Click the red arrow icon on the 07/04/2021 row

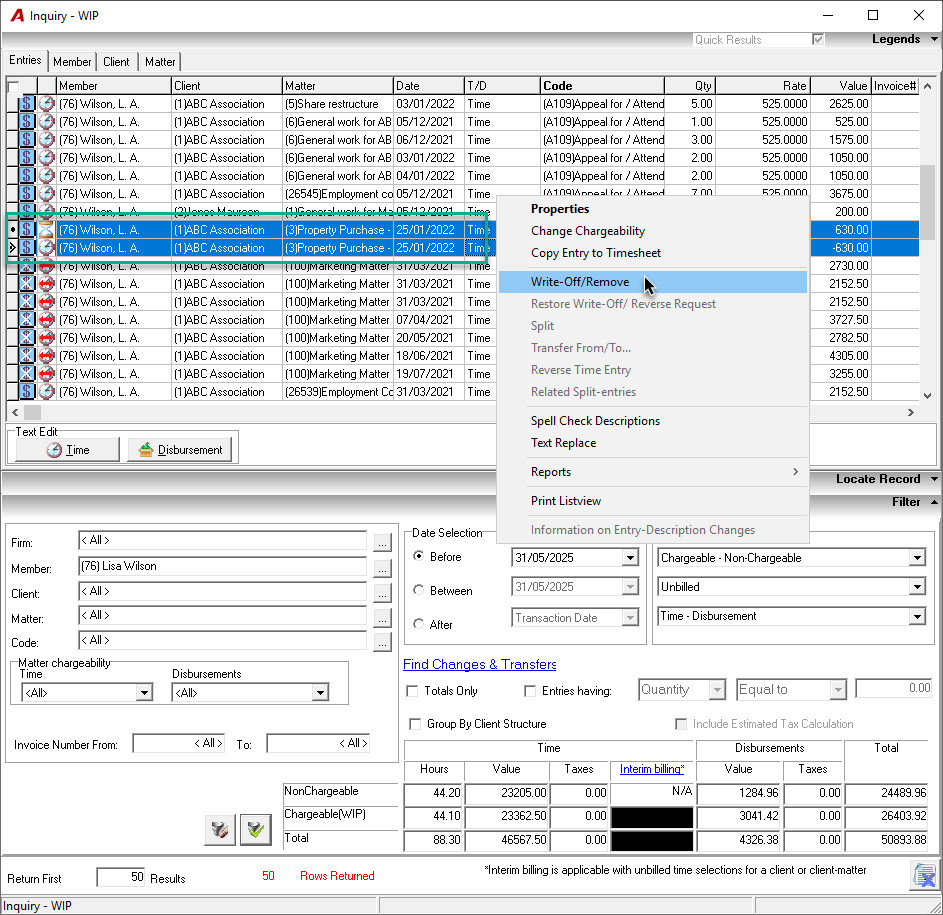(x=46, y=319)
